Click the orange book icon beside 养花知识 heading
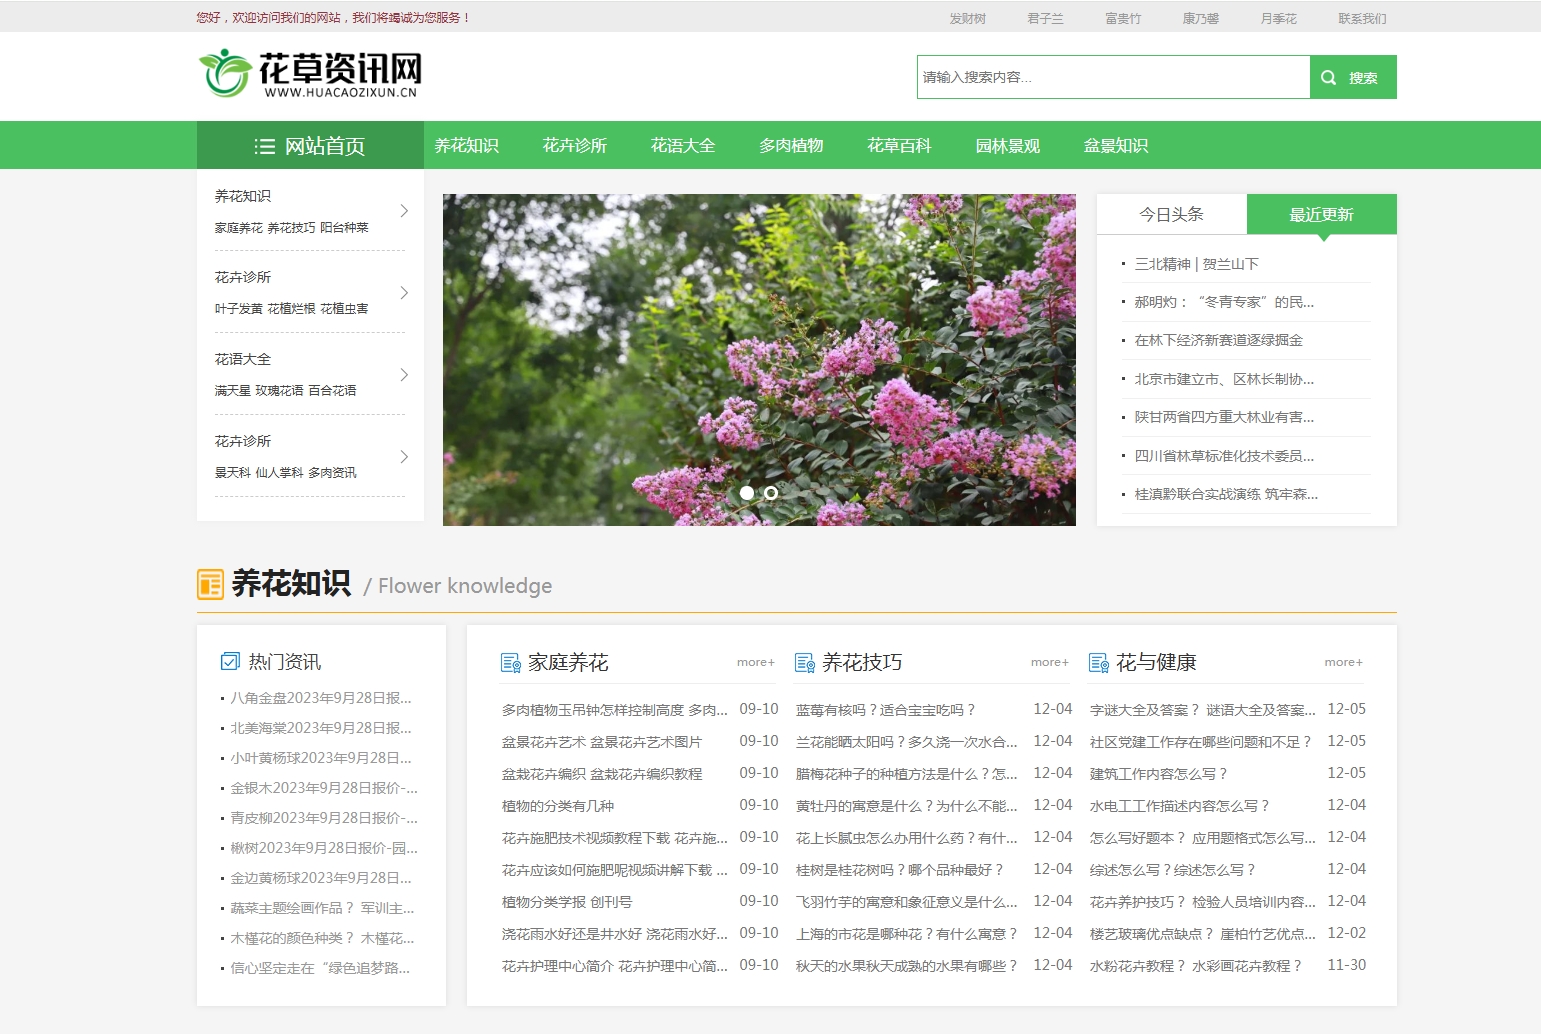Screen dimensions: 1541x1034 (210, 584)
